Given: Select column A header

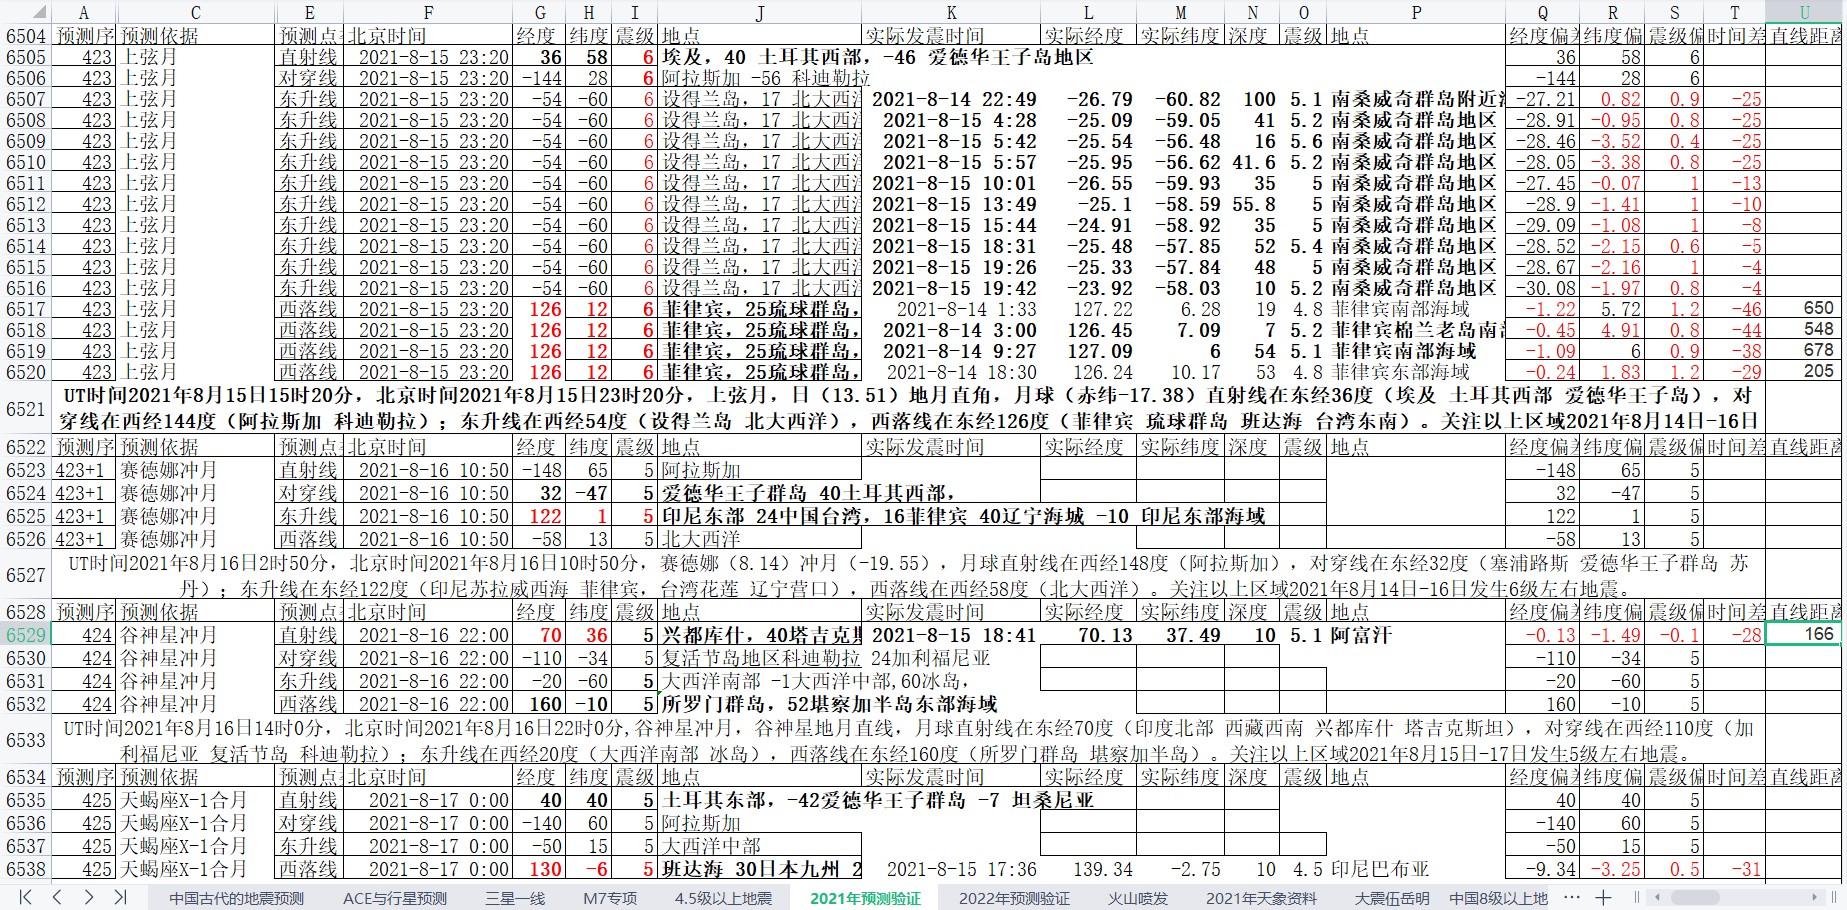Looking at the screenshot, I should click(84, 12).
